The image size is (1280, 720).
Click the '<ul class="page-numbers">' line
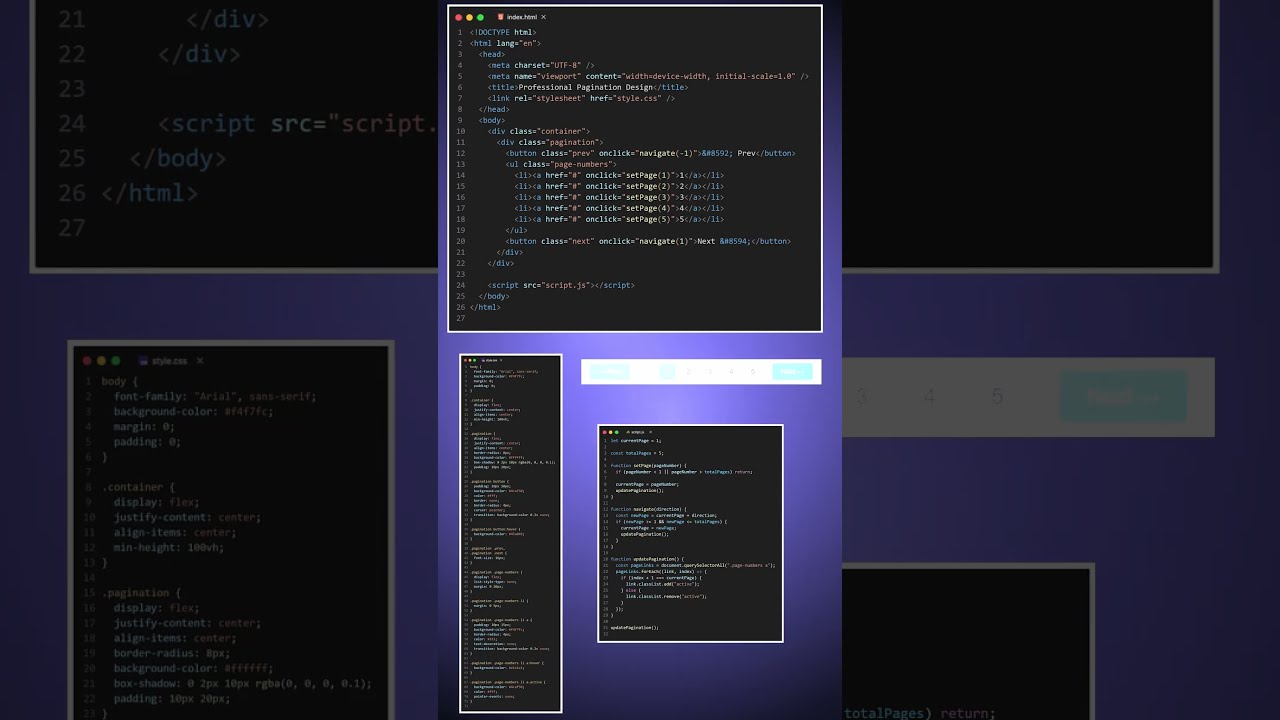(561, 164)
